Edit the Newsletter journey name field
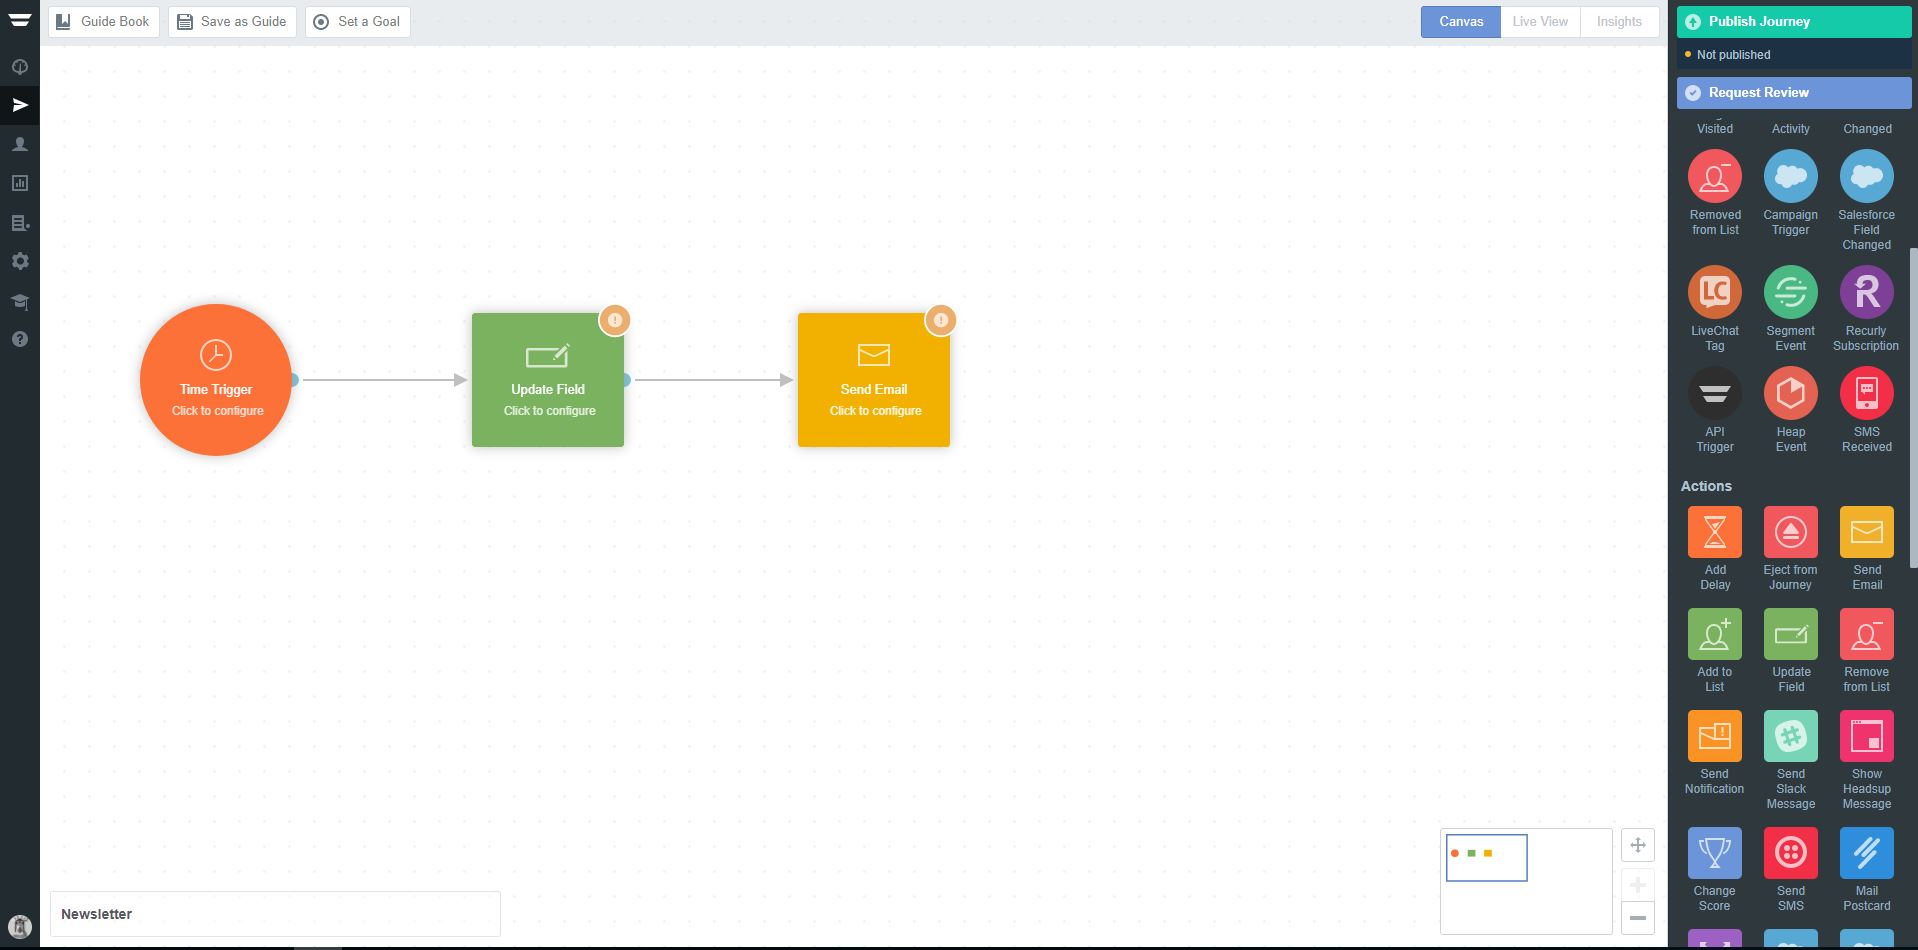This screenshot has width=1918, height=950. 275,914
